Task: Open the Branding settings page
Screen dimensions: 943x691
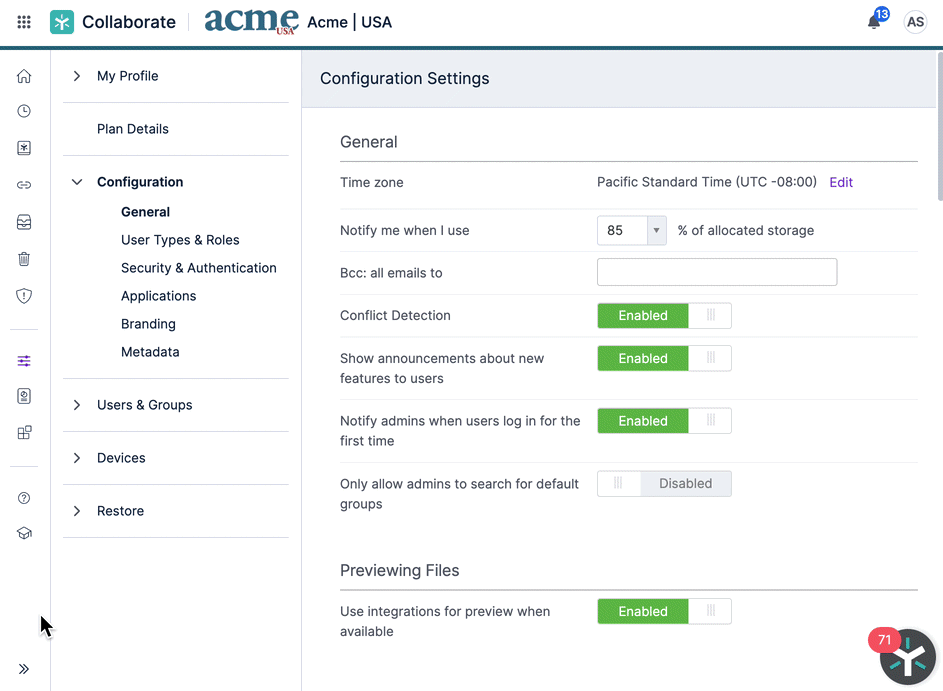Action: coord(148,323)
